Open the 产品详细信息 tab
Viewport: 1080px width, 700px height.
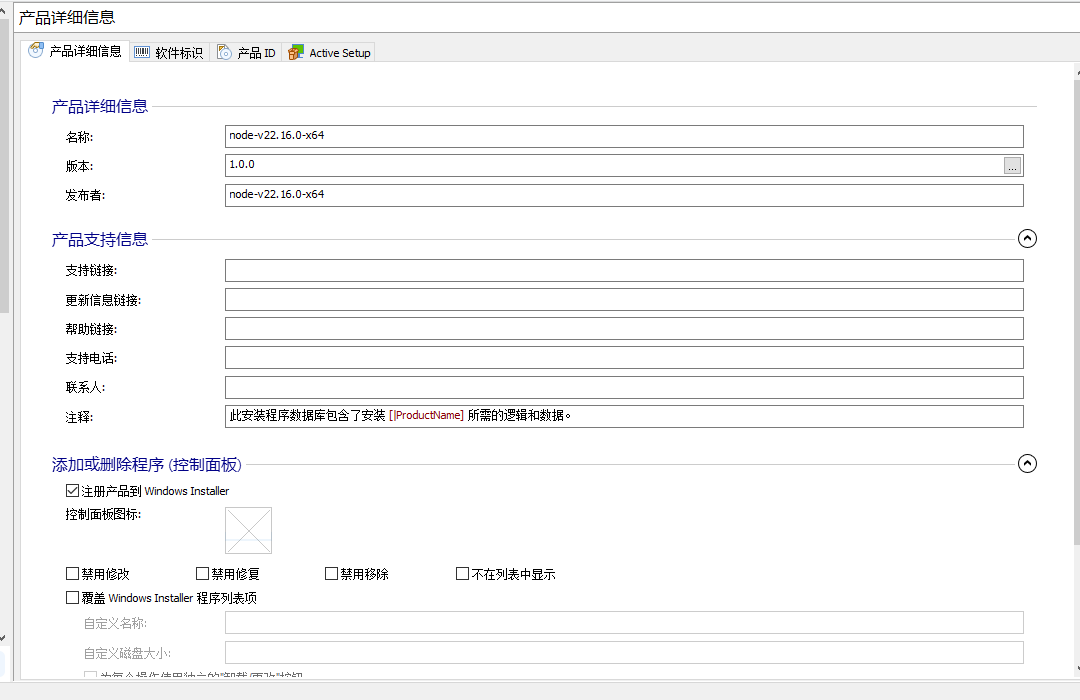coord(76,52)
